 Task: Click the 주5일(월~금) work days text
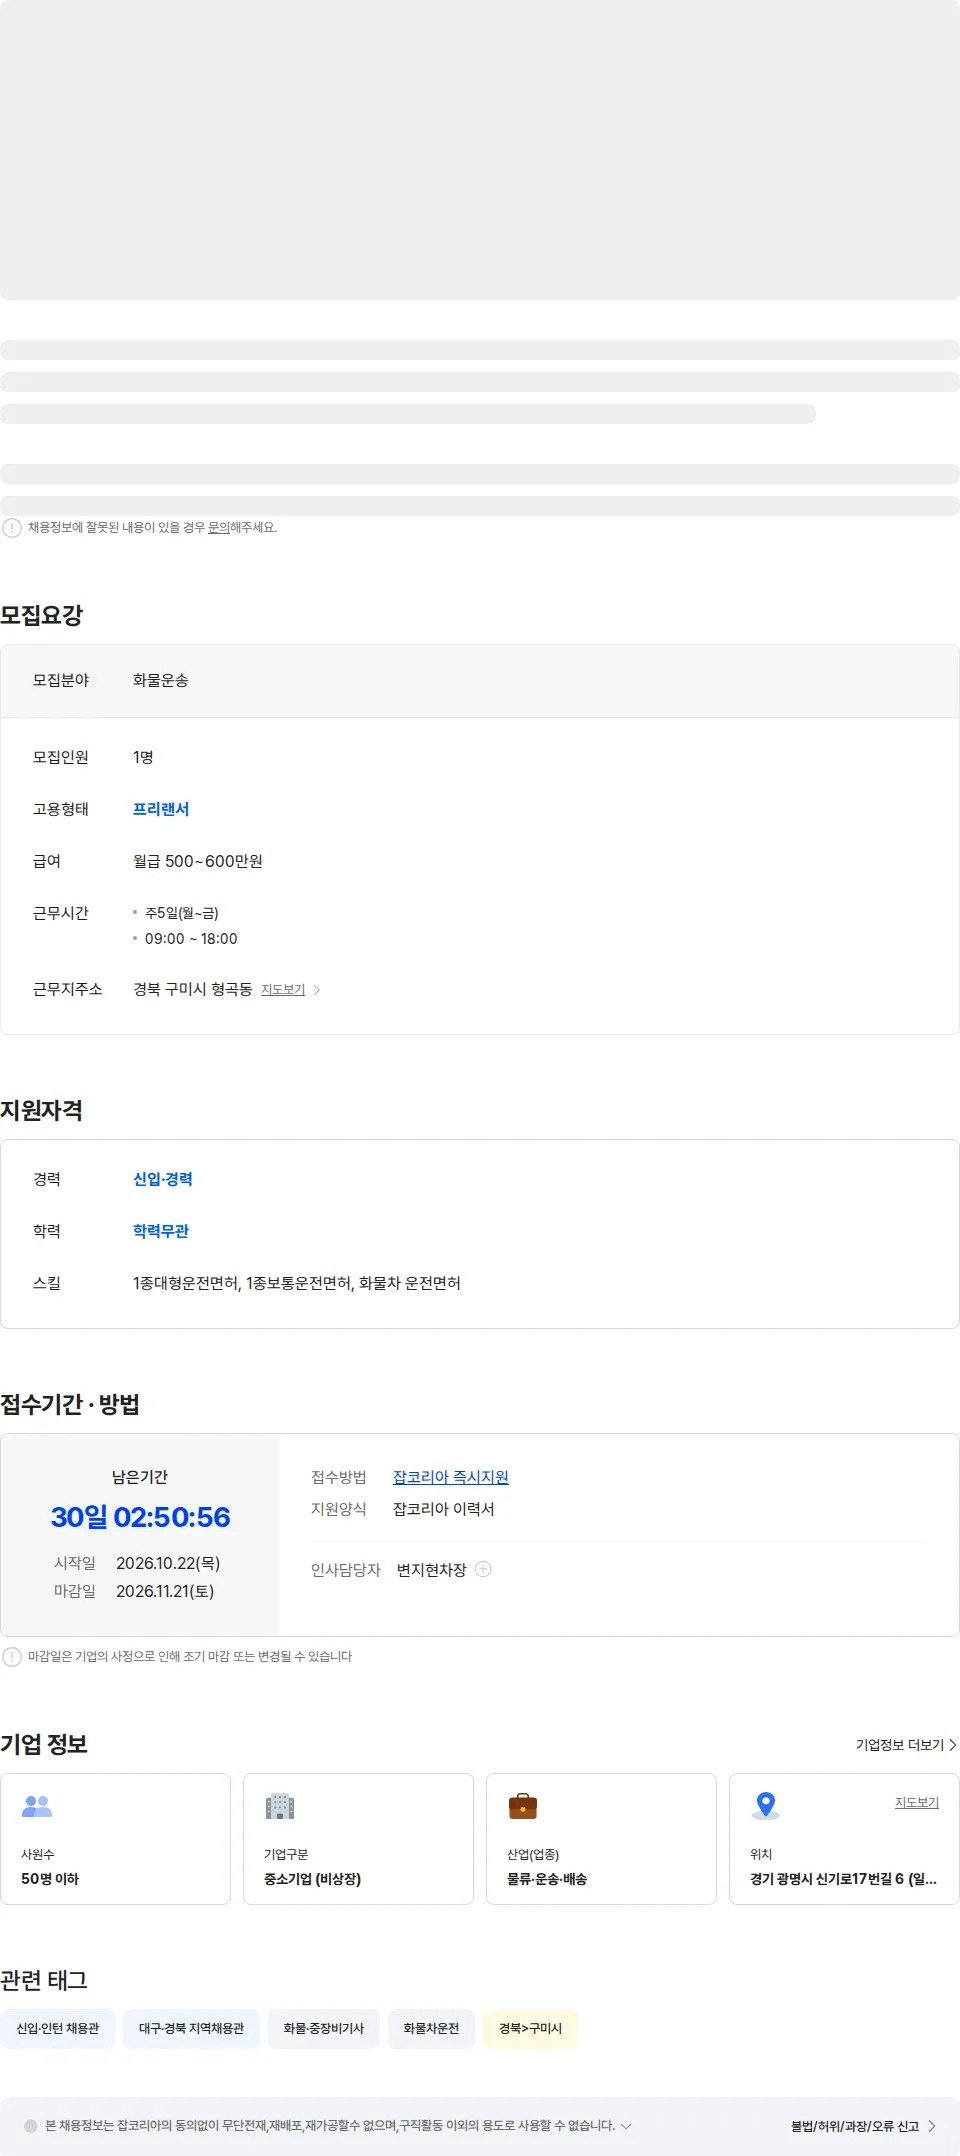coord(182,913)
